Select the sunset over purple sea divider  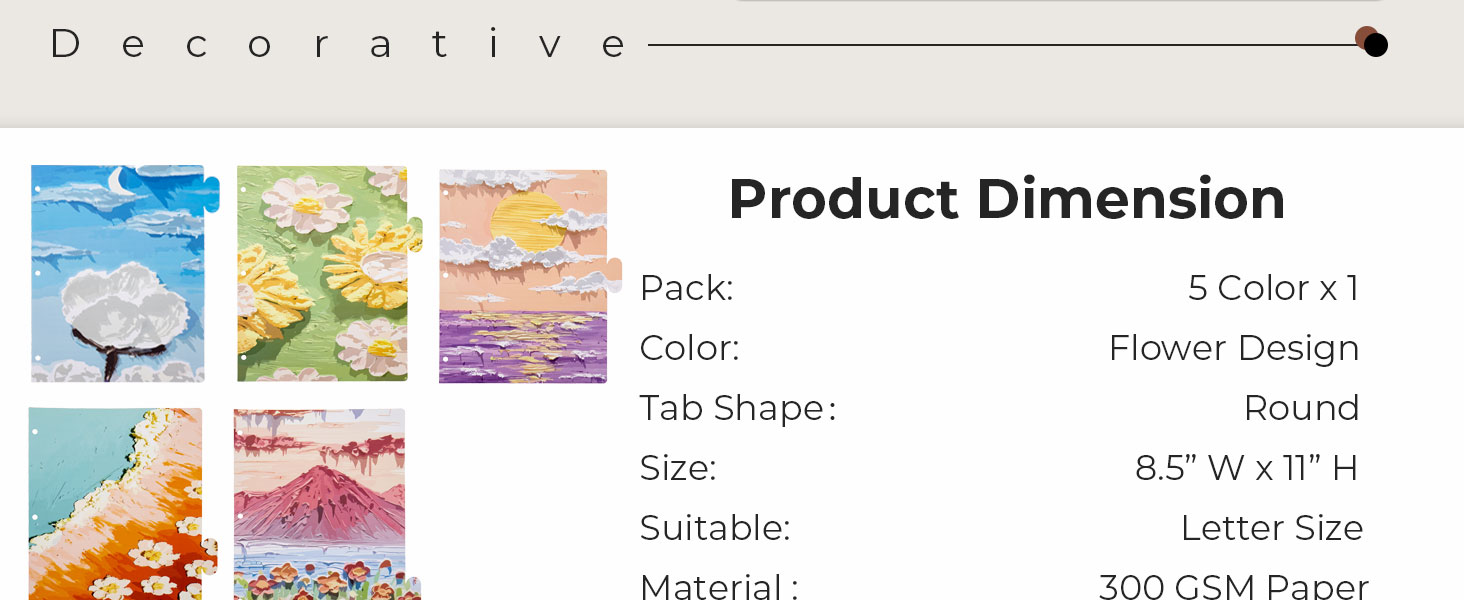tap(524, 276)
